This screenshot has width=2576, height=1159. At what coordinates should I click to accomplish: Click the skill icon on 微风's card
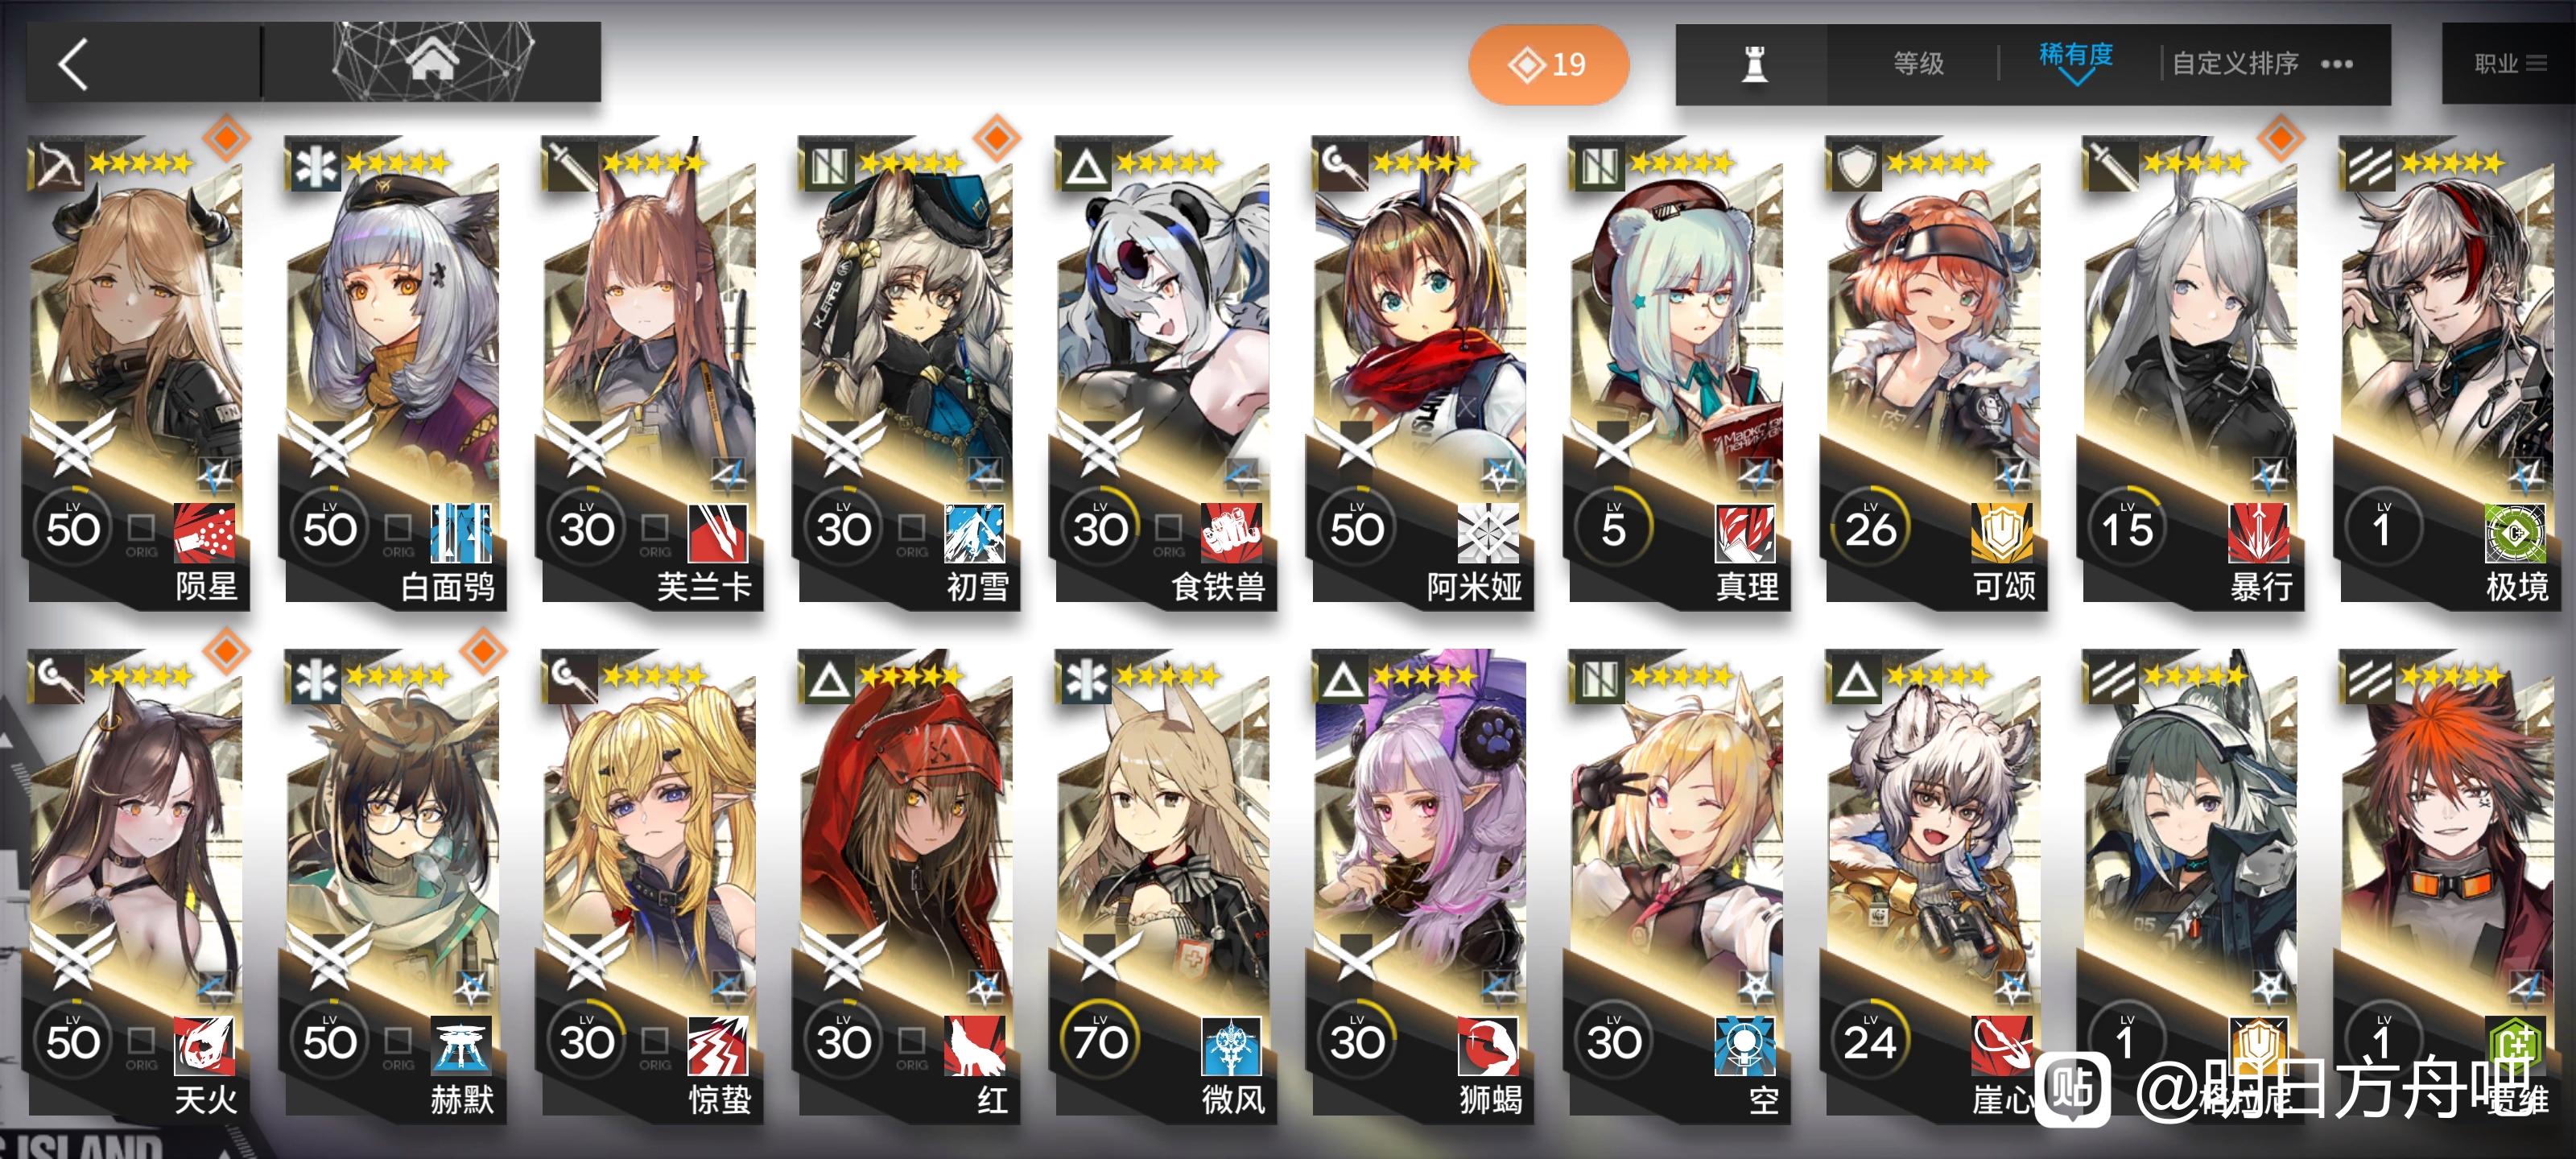tap(1232, 1046)
